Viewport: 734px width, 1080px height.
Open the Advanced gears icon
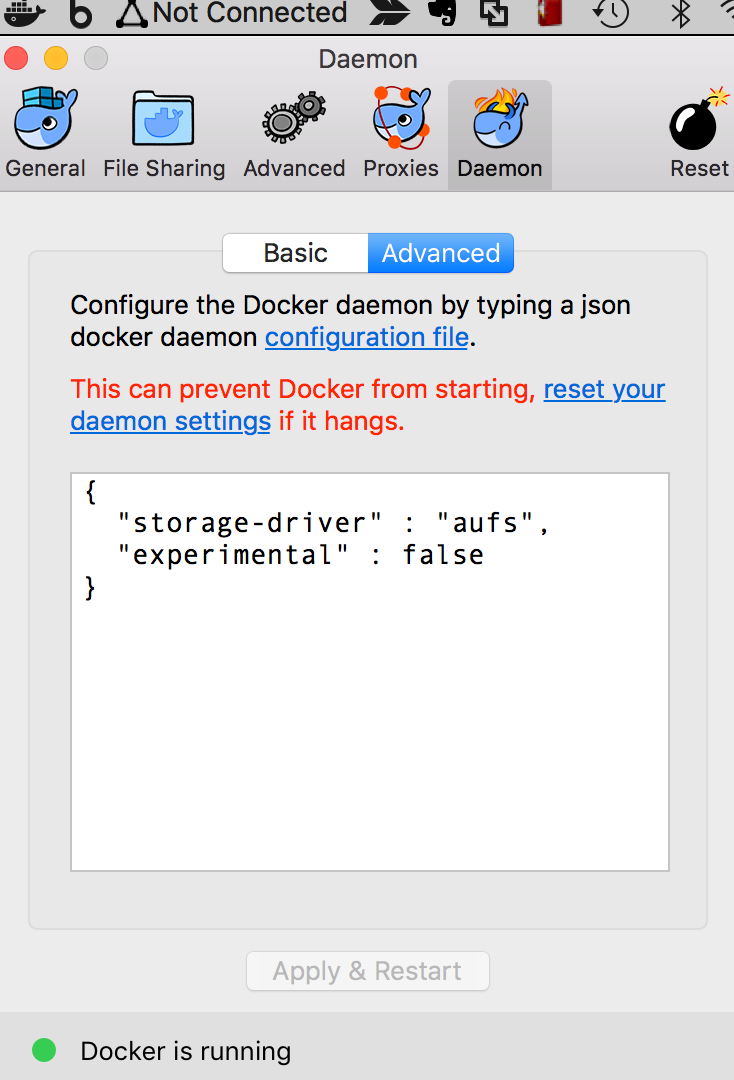click(294, 117)
